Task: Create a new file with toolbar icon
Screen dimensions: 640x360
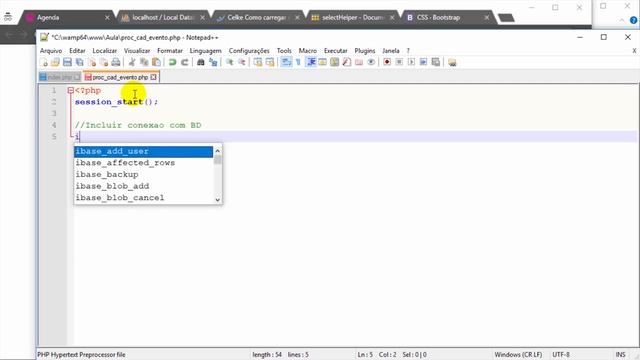Action: pos(44,62)
